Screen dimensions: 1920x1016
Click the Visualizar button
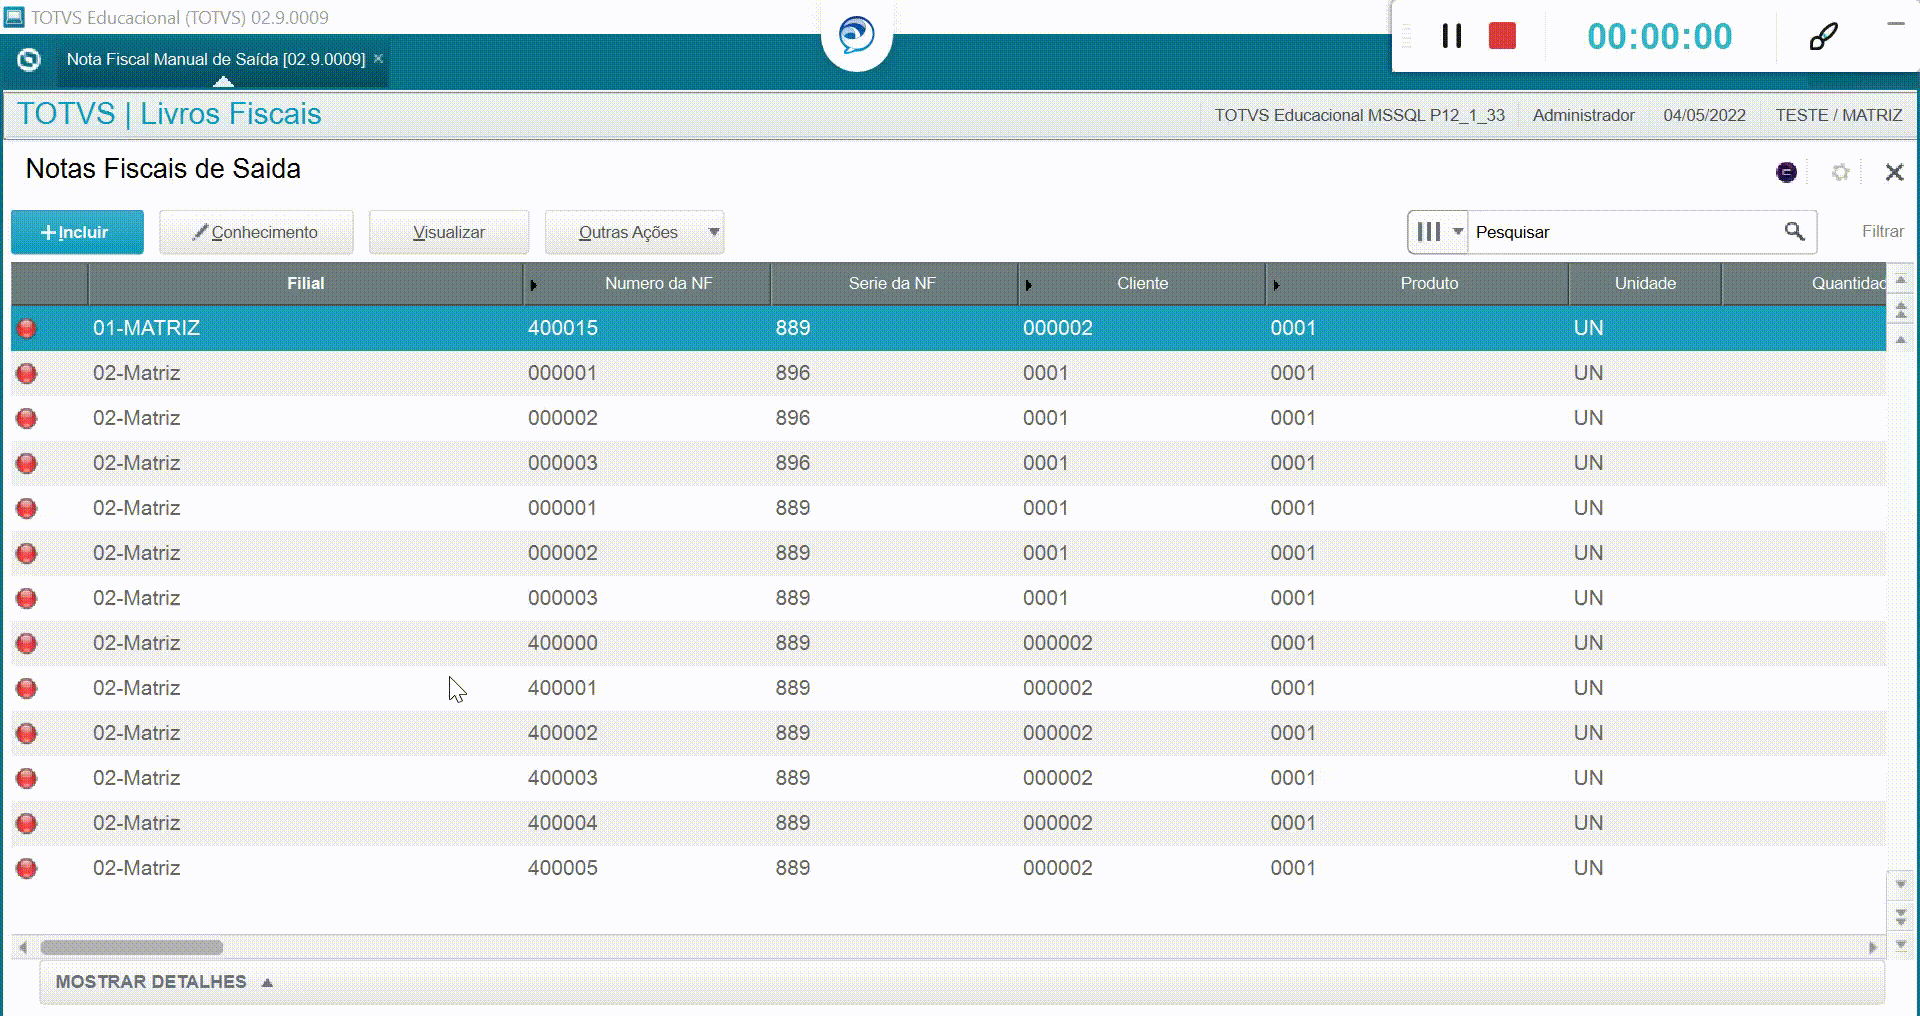click(449, 232)
